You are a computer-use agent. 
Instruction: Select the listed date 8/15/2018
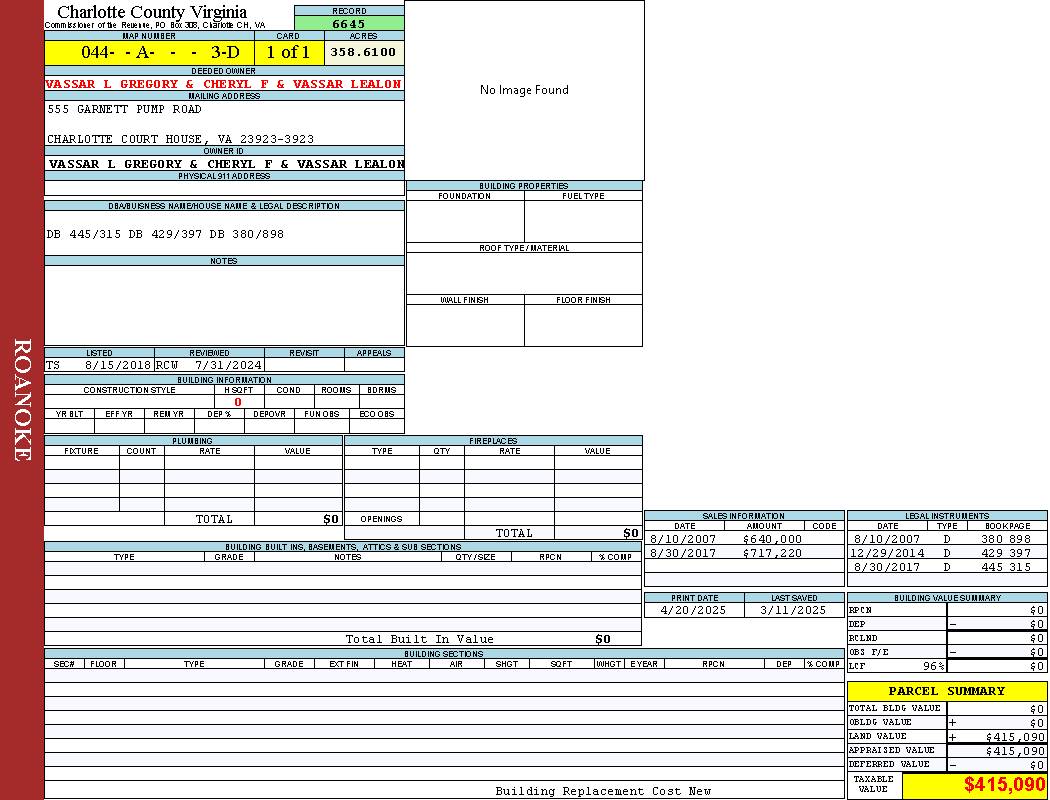(117, 365)
